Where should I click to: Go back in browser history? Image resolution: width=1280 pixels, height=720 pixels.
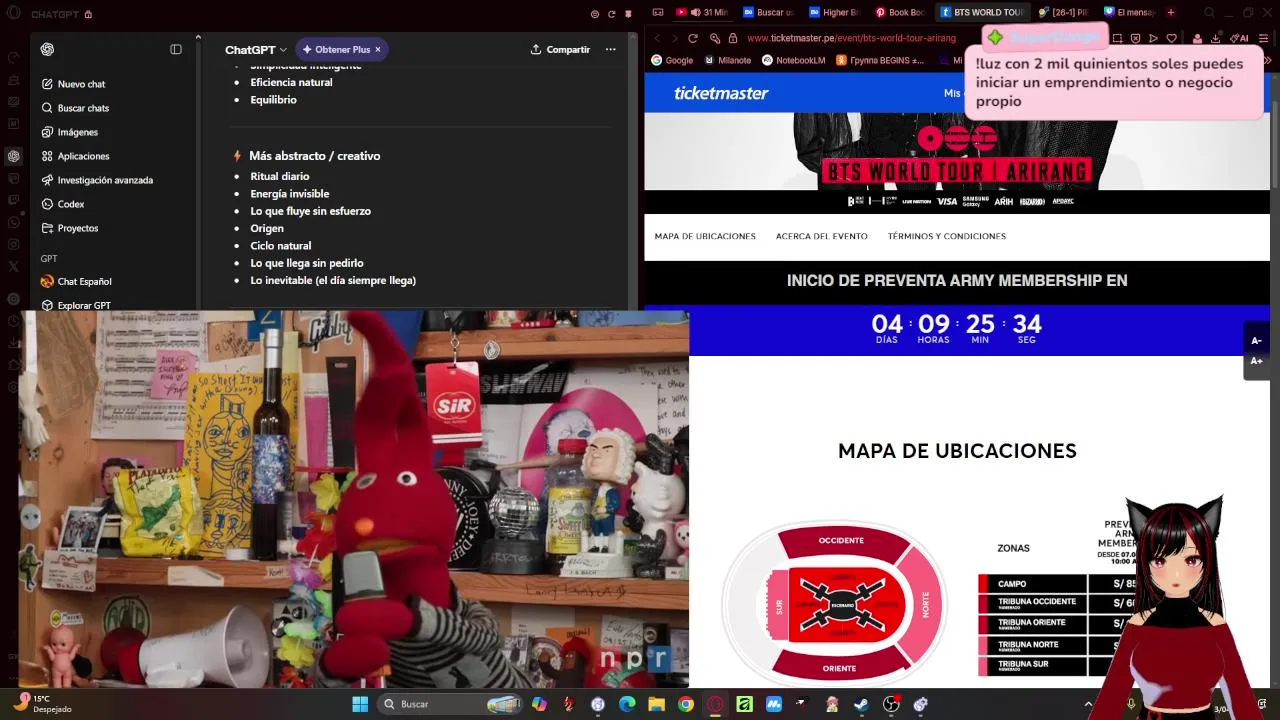coord(657,38)
